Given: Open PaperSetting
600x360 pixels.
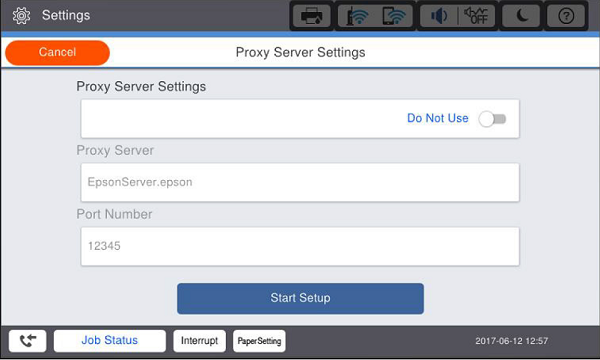Looking at the screenshot, I should tap(259, 340).
